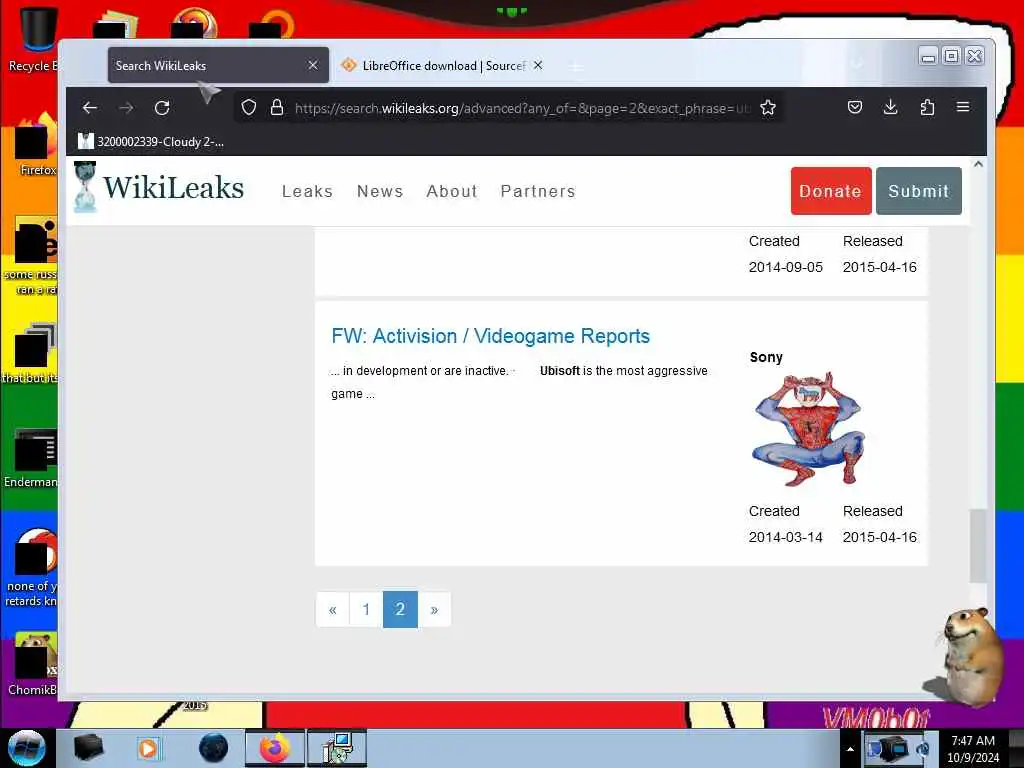Click the WikiLeaks hourglass logo
The image size is (1024, 768).
(x=85, y=188)
